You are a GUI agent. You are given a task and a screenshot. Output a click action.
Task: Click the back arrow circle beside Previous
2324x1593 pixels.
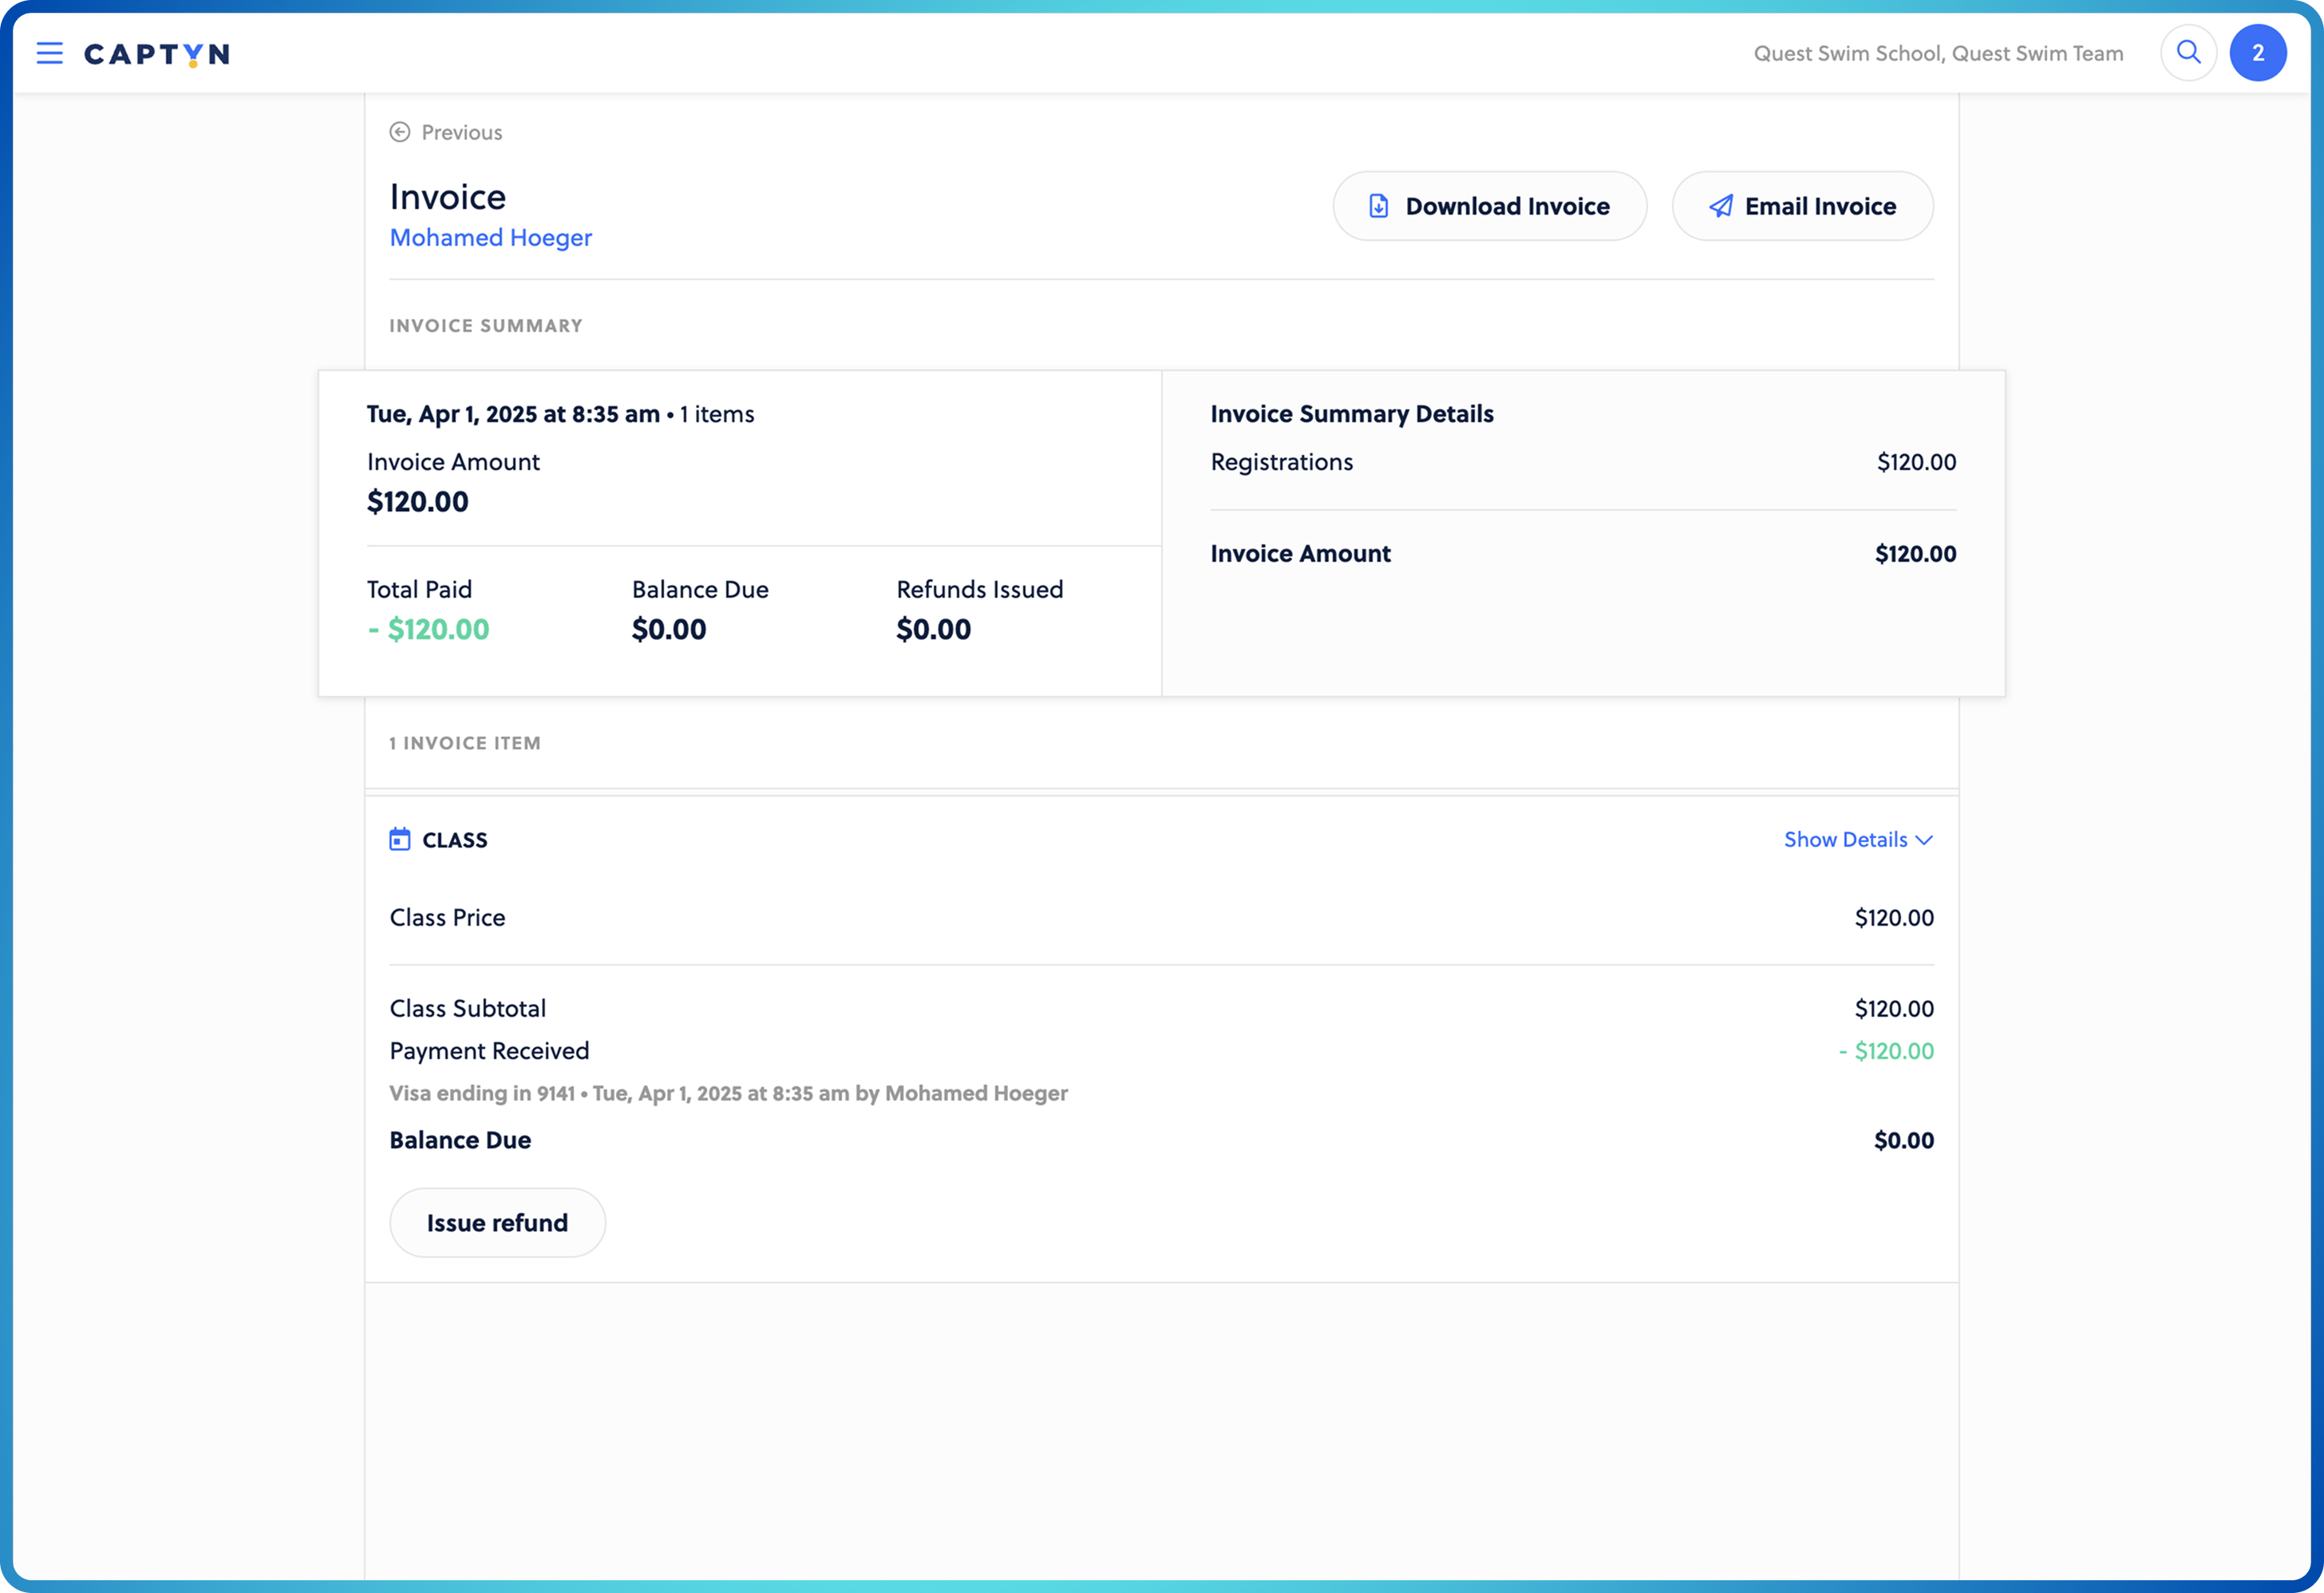[x=400, y=131]
